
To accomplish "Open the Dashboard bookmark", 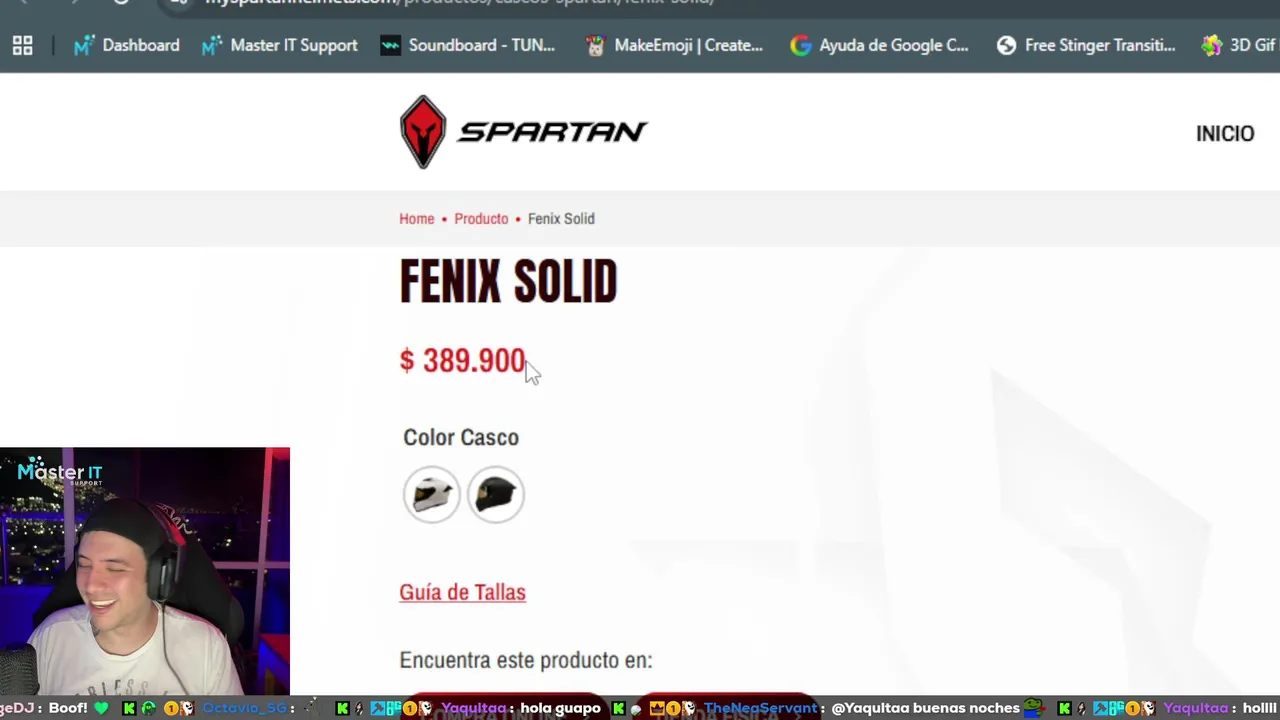I will point(127,45).
